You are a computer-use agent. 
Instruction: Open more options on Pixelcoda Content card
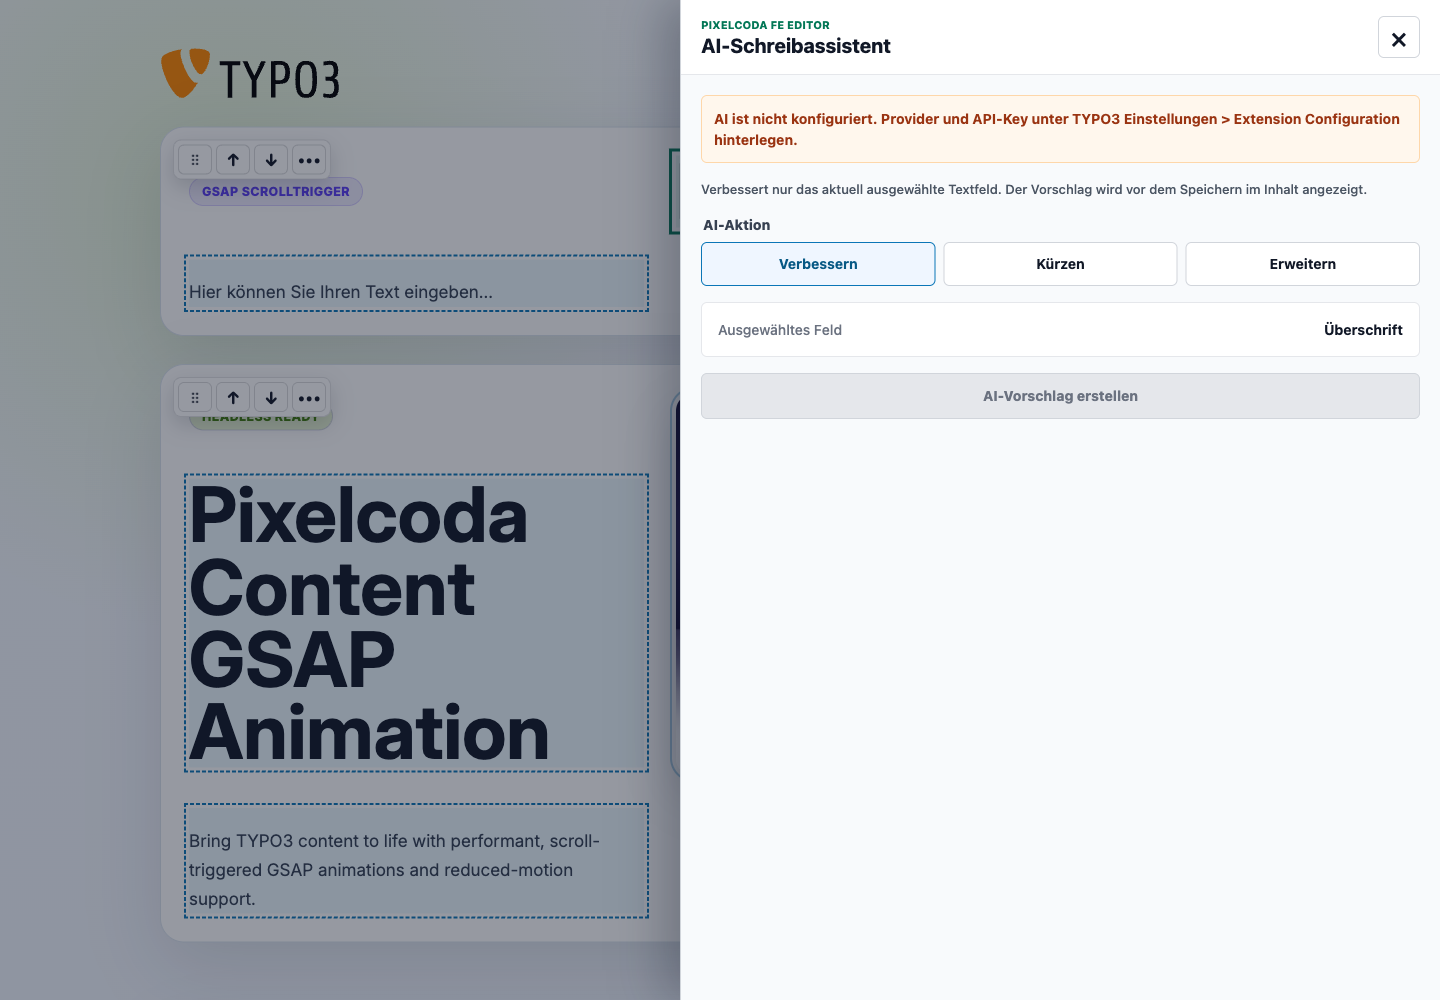point(309,398)
